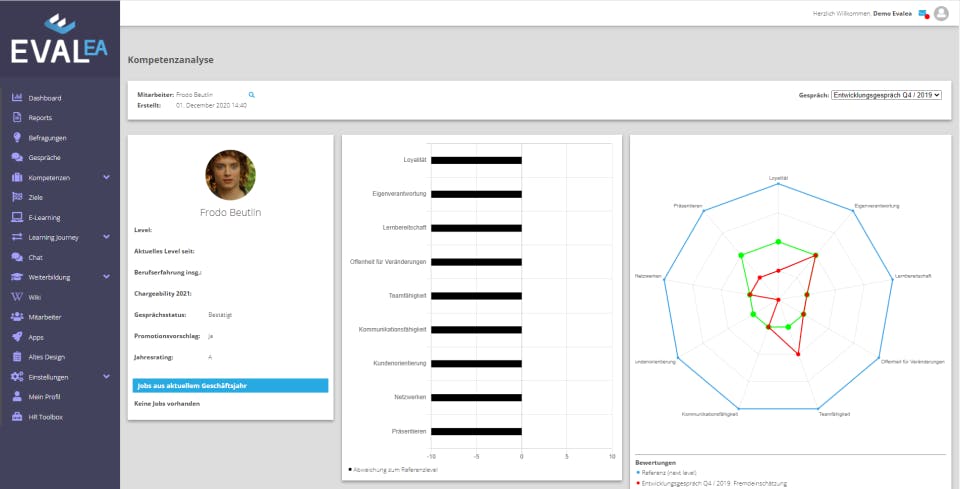Click the 'Kommunikationsfähigkeit' bar chart label
960x489 pixels.
392,329
